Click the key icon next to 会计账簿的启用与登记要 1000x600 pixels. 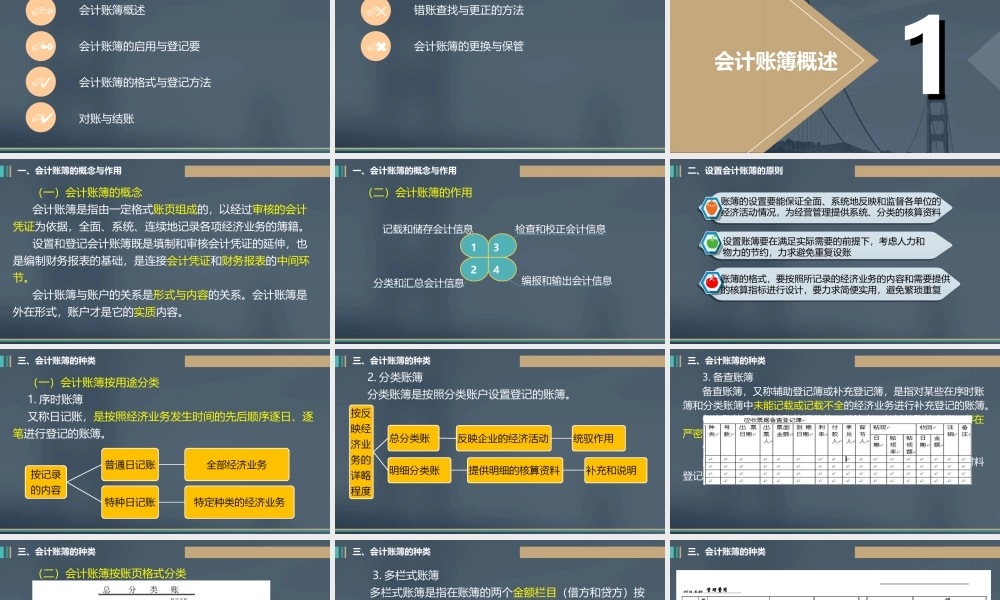click(40, 46)
